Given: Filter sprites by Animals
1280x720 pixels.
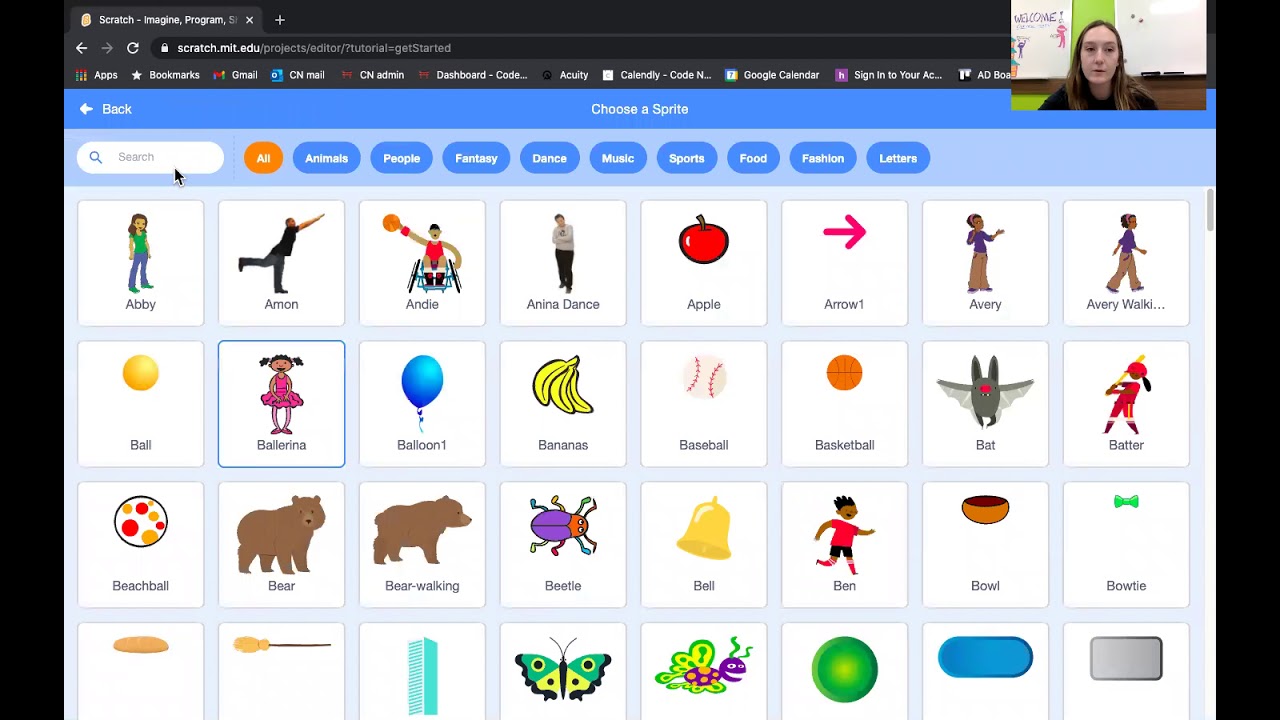Looking at the screenshot, I should click(x=326, y=158).
